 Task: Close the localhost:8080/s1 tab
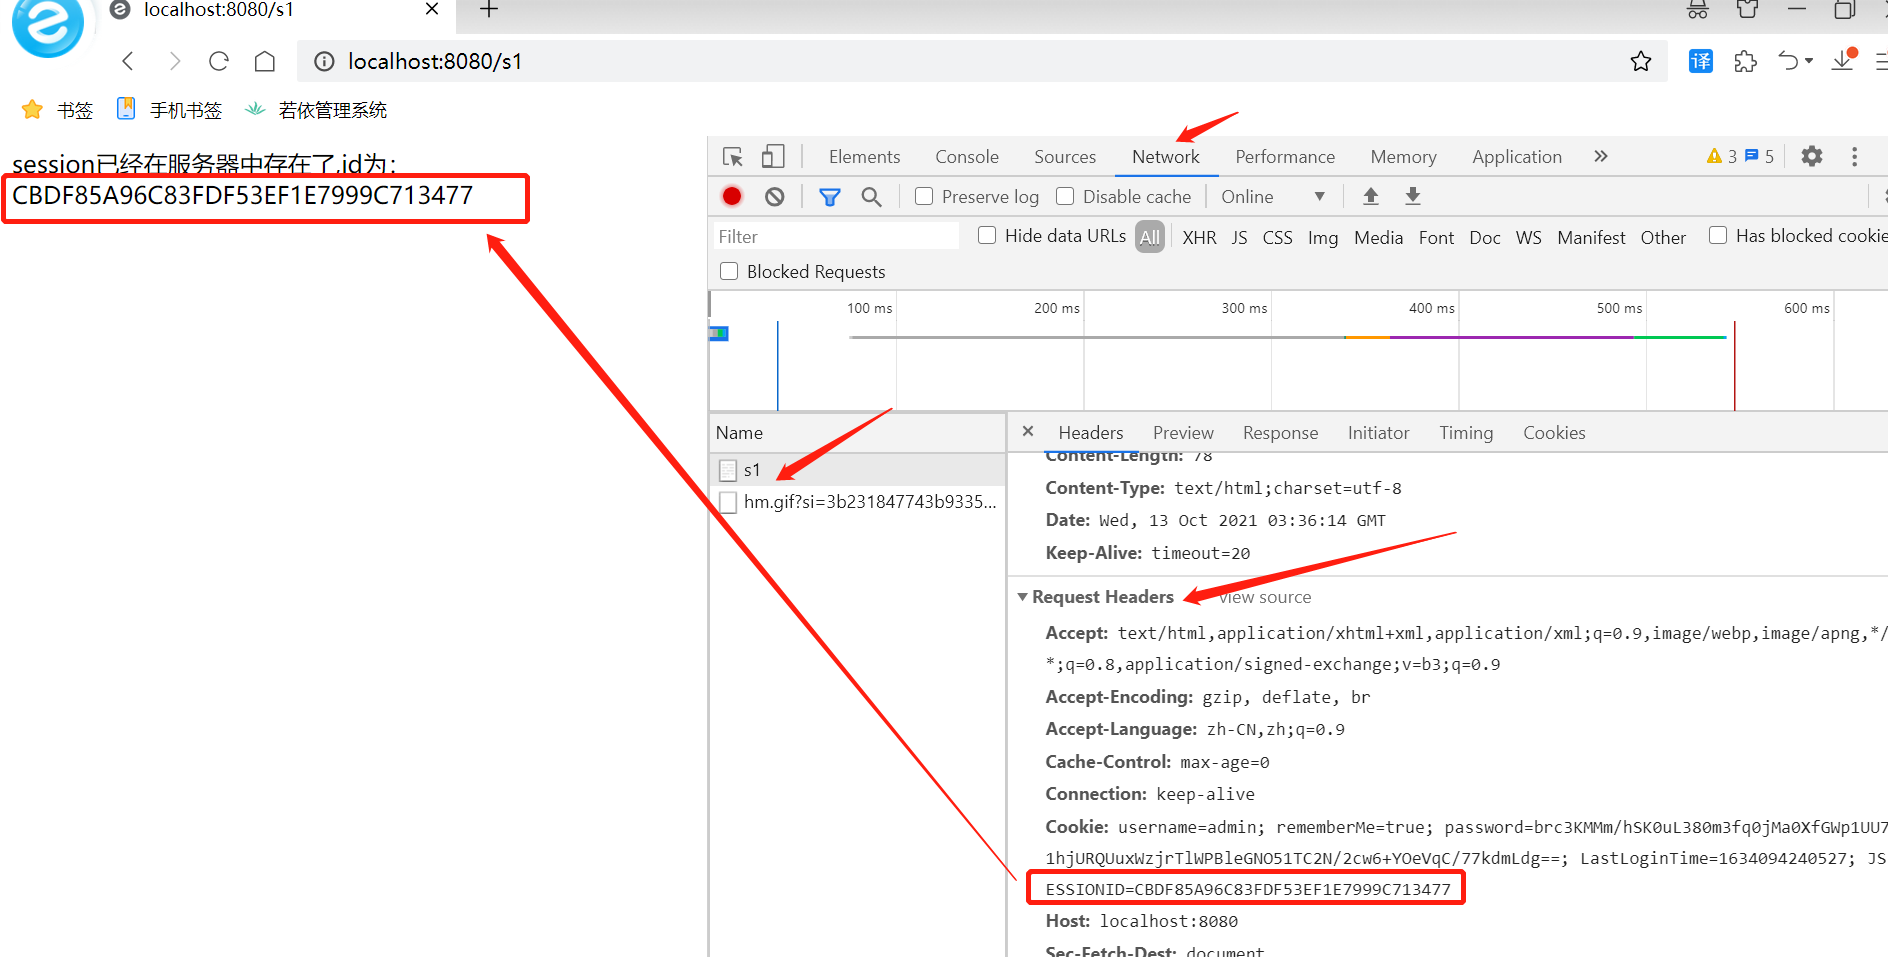click(x=432, y=9)
